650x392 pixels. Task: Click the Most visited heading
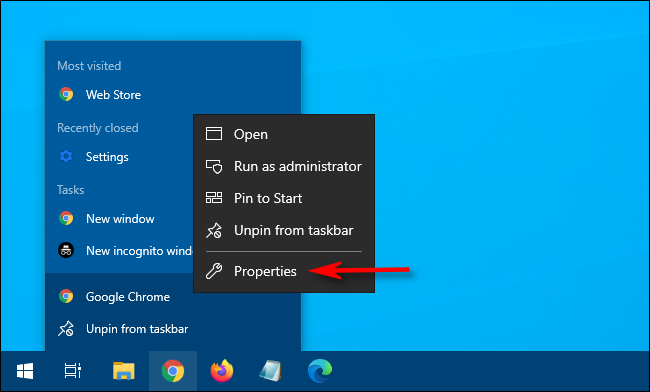89,66
